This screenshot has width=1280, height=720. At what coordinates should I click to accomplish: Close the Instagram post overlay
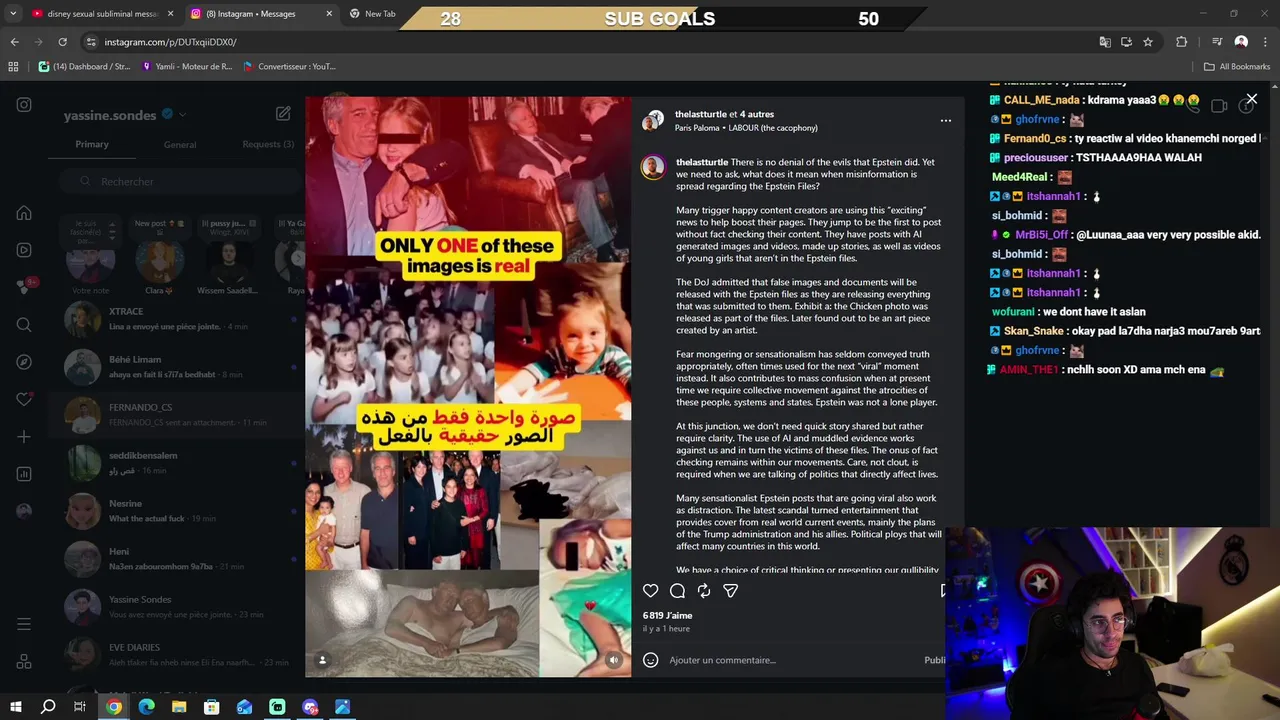(x=1251, y=99)
